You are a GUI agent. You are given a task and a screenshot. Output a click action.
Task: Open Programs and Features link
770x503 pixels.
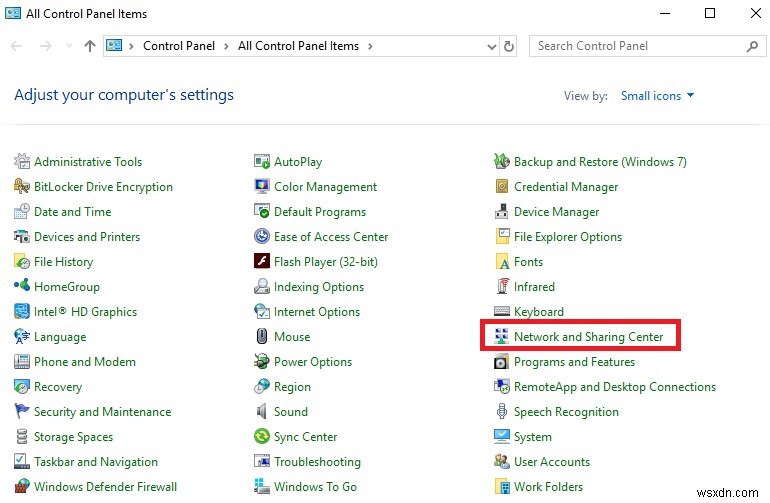[x=574, y=362]
